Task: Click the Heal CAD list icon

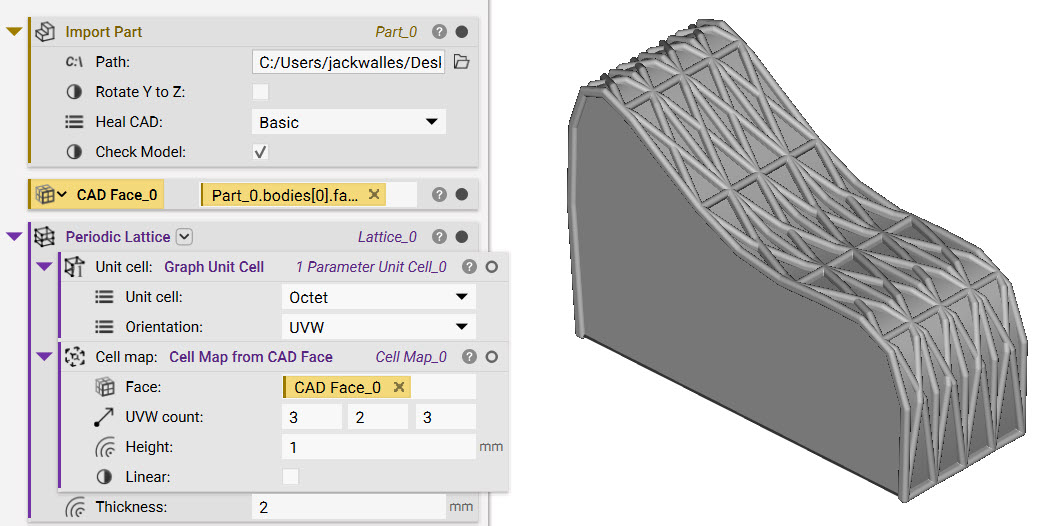Action: pyautogui.click(x=74, y=122)
